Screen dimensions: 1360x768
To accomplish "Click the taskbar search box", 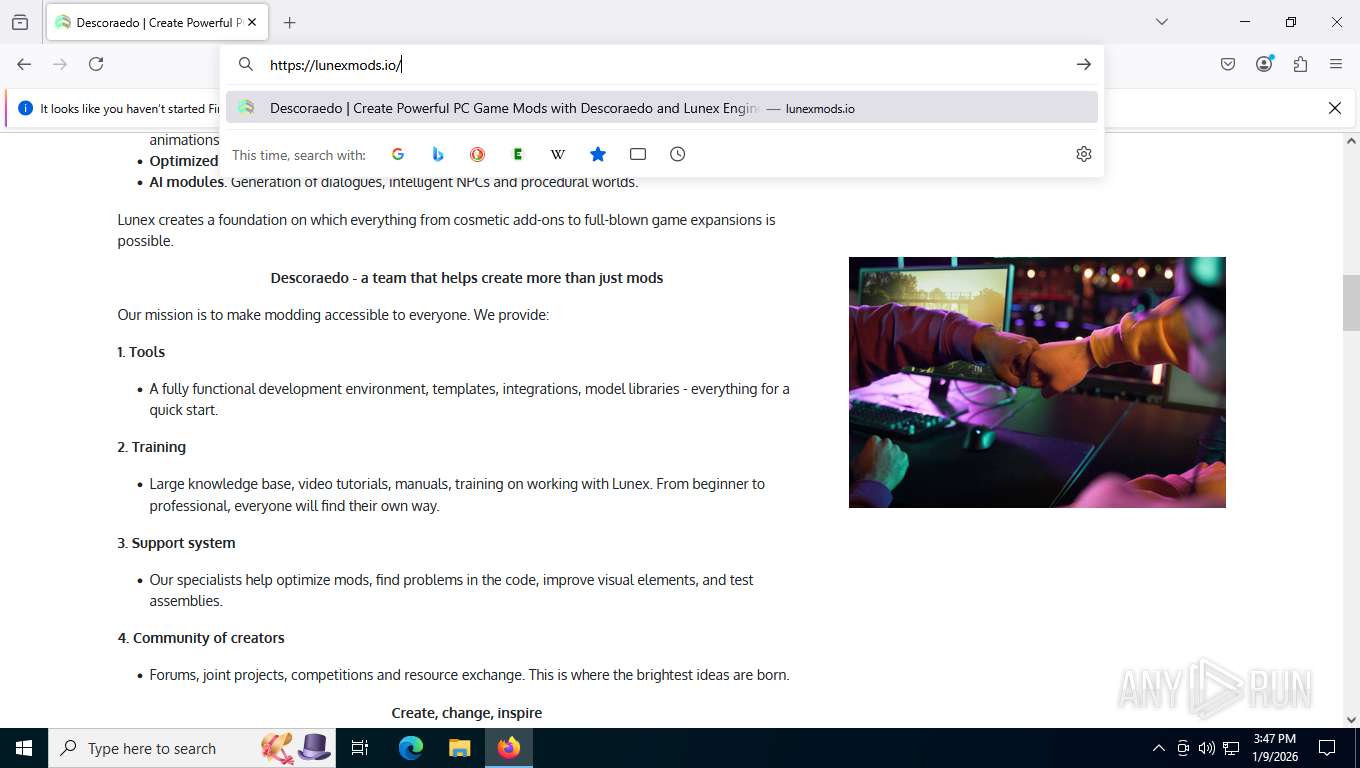I will coord(192,748).
